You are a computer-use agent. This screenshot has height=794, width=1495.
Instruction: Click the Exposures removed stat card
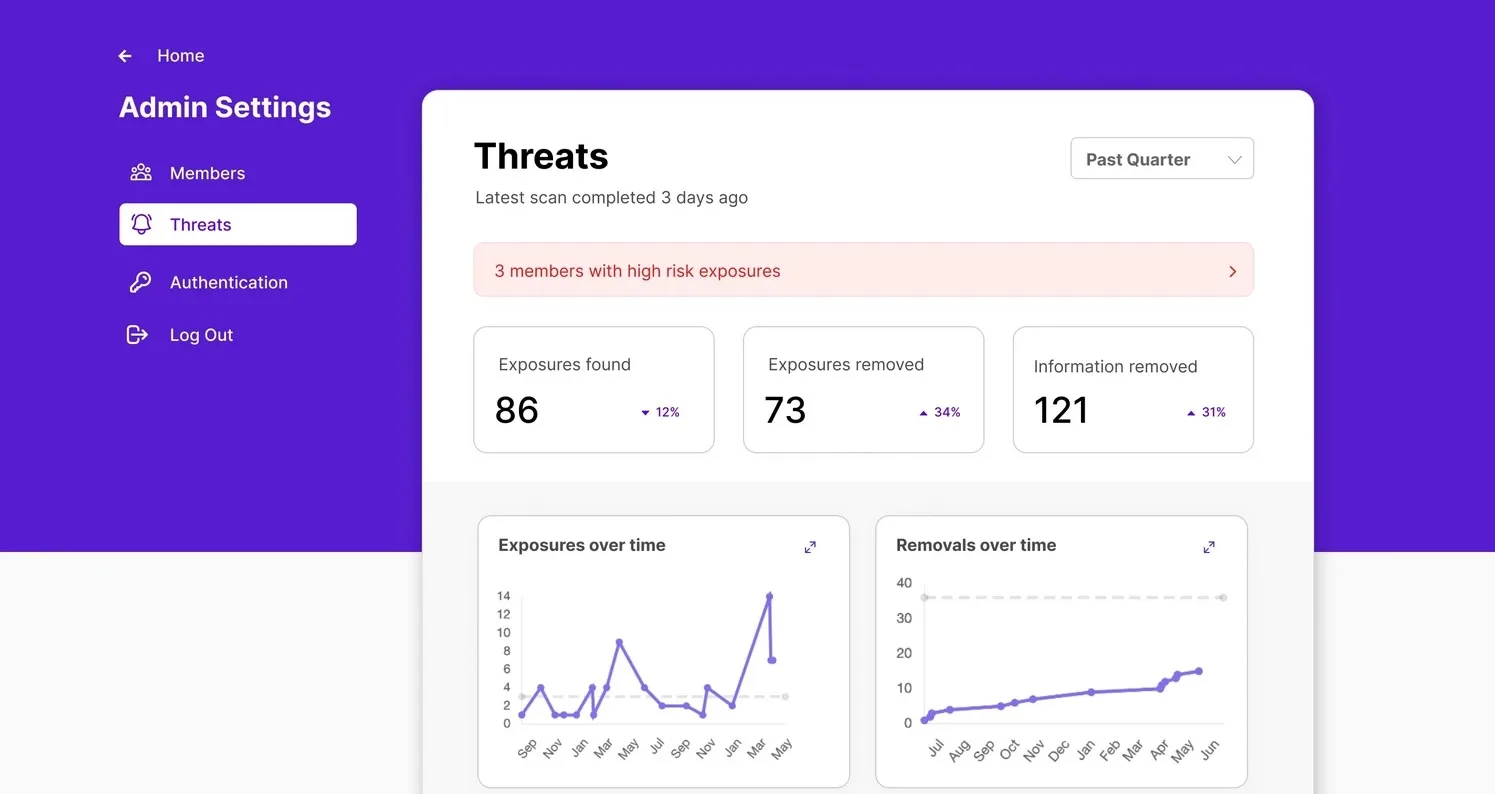point(863,389)
